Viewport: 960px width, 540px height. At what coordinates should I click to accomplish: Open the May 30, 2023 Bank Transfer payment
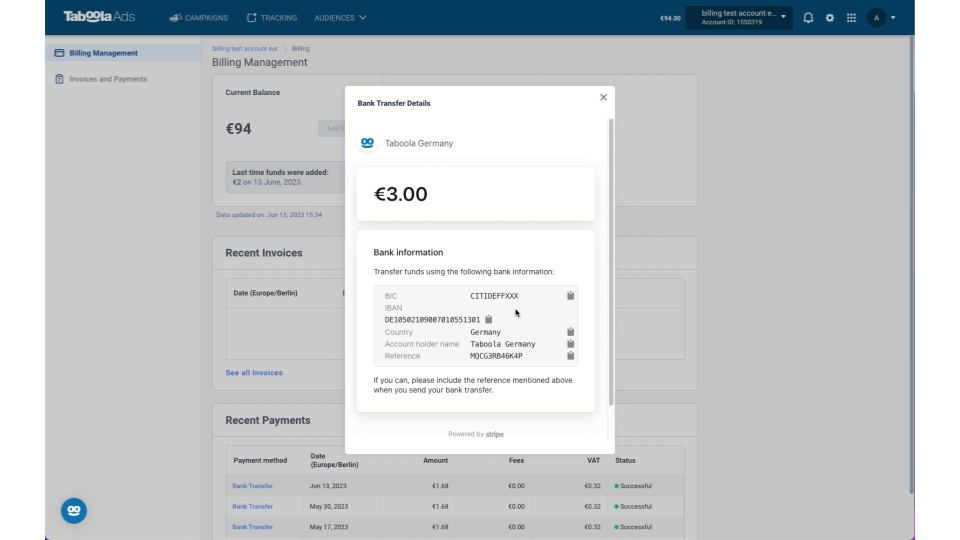252,506
